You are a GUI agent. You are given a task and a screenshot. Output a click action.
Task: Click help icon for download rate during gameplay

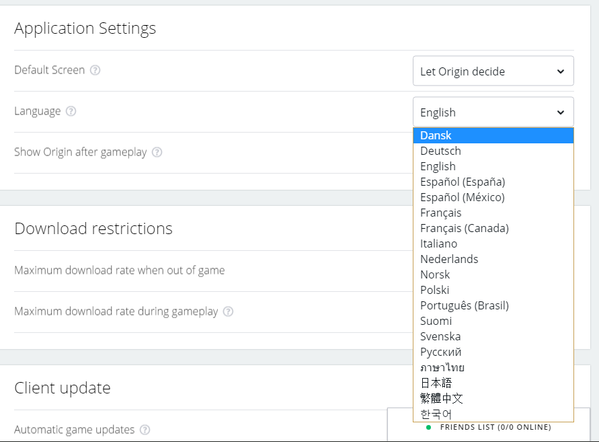[x=228, y=311]
